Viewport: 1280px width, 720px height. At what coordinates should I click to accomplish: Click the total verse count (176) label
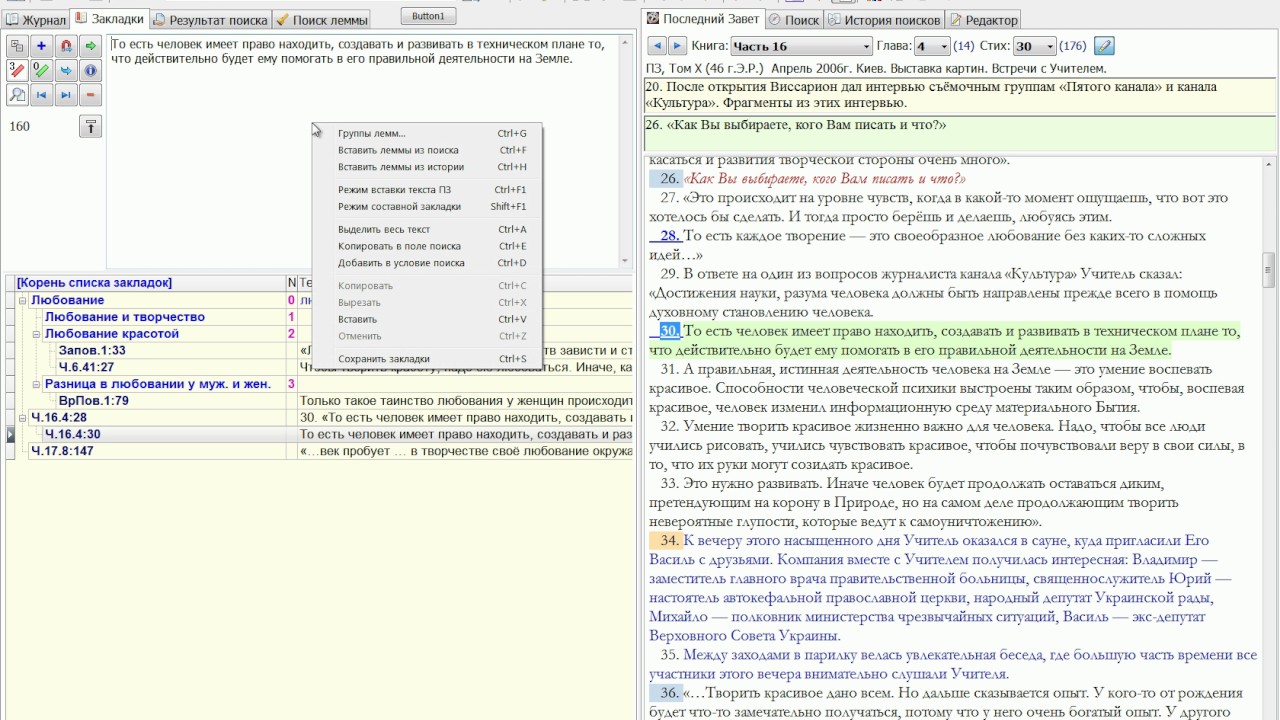[x=1073, y=46]
